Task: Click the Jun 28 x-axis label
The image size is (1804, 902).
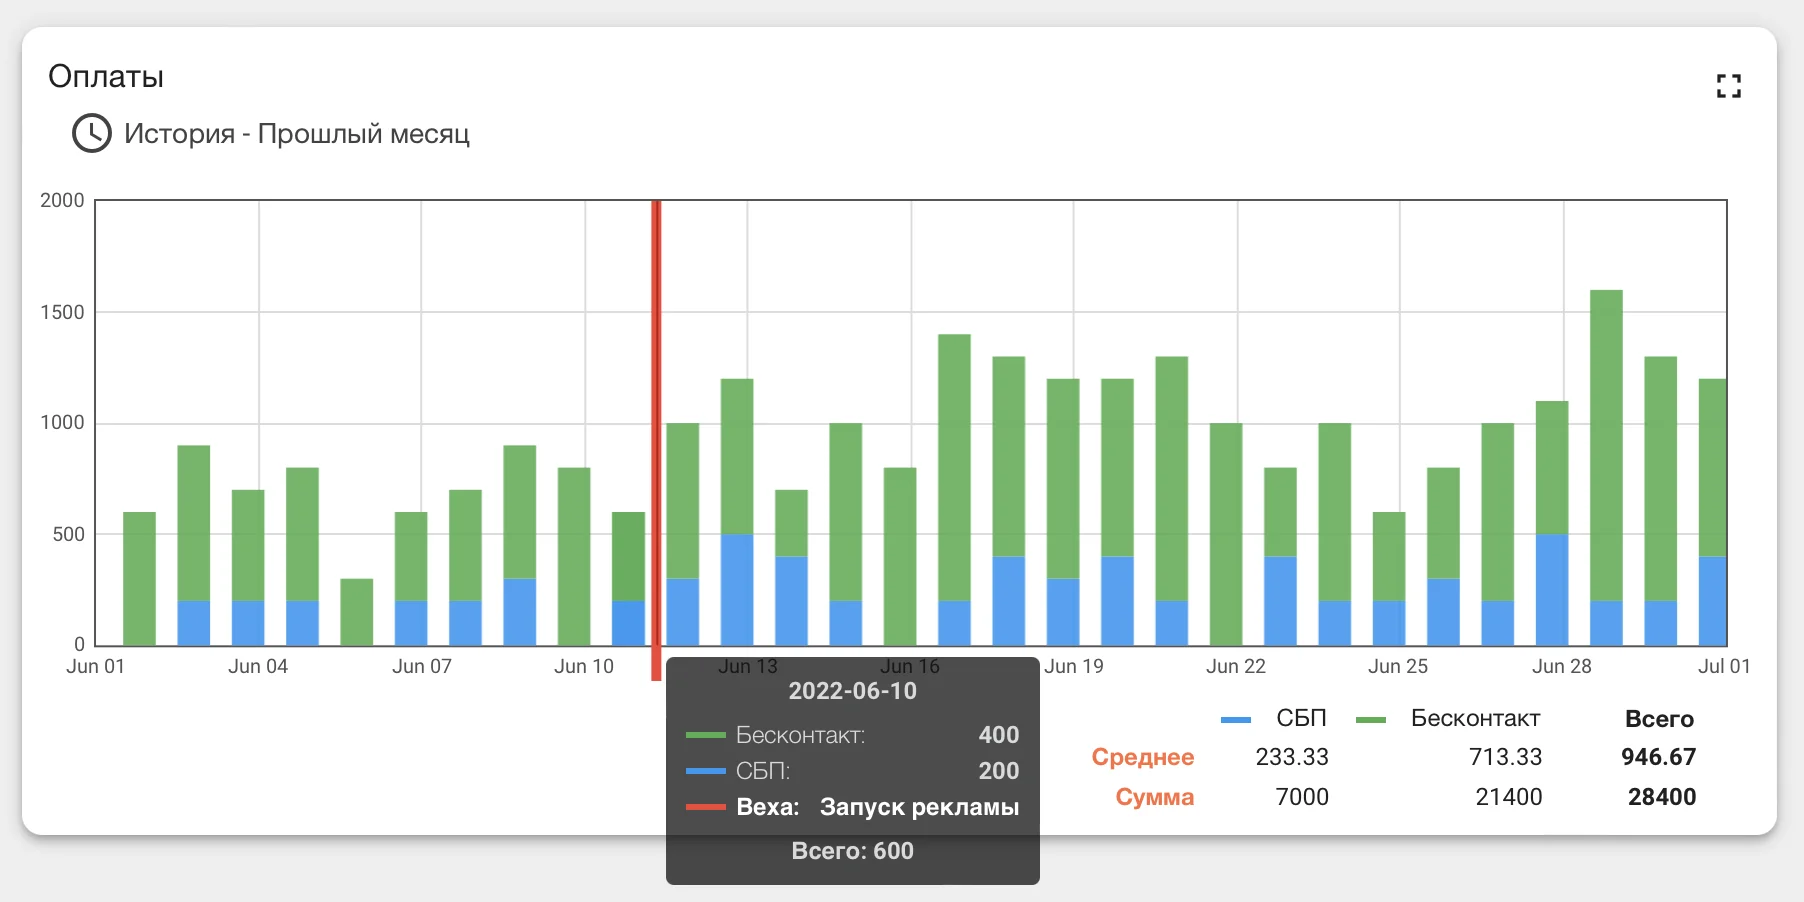Action: click(x=1562, y=666)
